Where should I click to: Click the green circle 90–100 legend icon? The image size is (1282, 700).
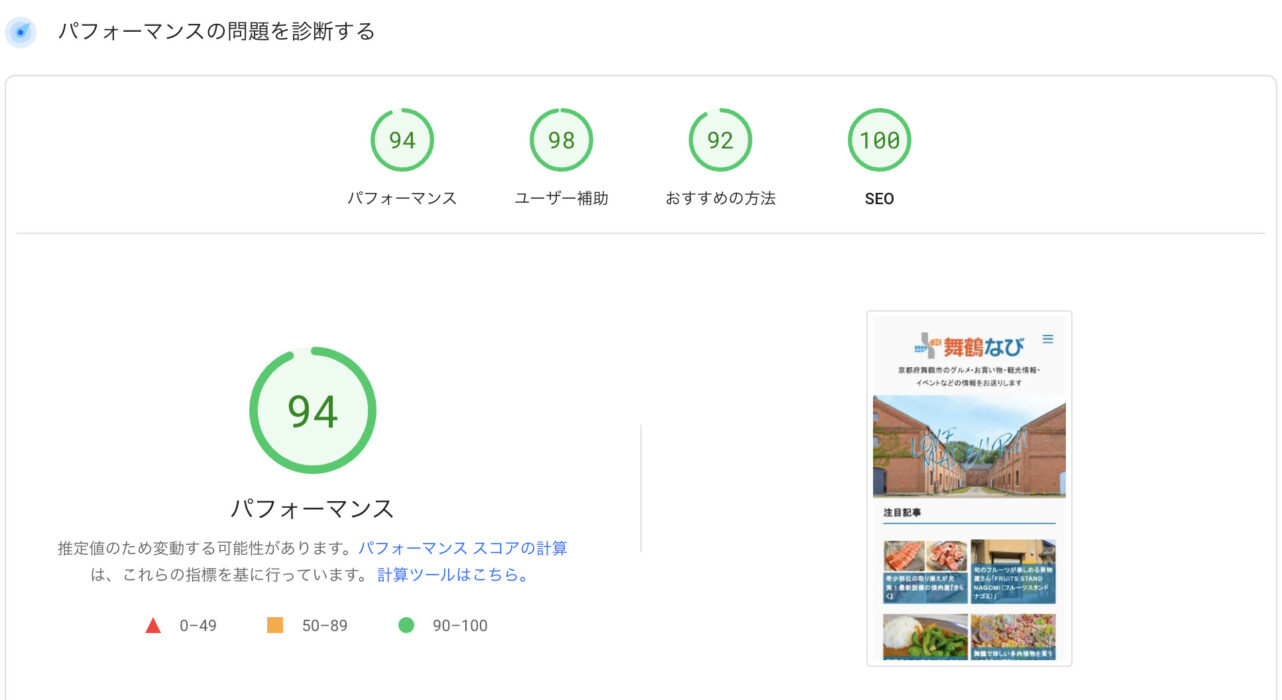pos(406,626)
